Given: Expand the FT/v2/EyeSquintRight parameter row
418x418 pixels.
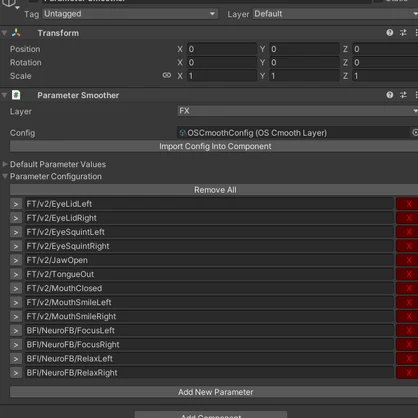Looking at the screenshot, I should [16, 246].
